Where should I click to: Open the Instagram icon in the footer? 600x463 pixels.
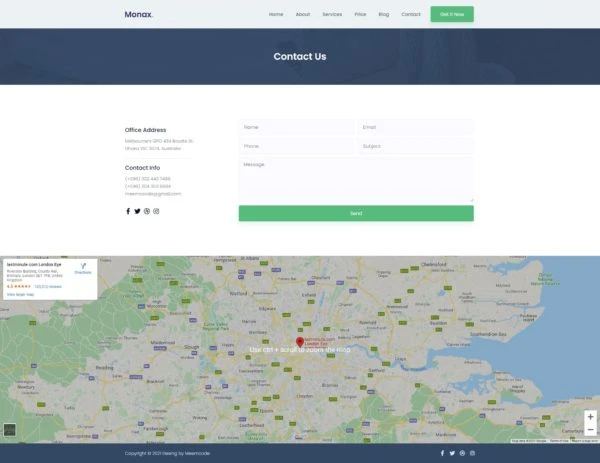click(473, 453)
